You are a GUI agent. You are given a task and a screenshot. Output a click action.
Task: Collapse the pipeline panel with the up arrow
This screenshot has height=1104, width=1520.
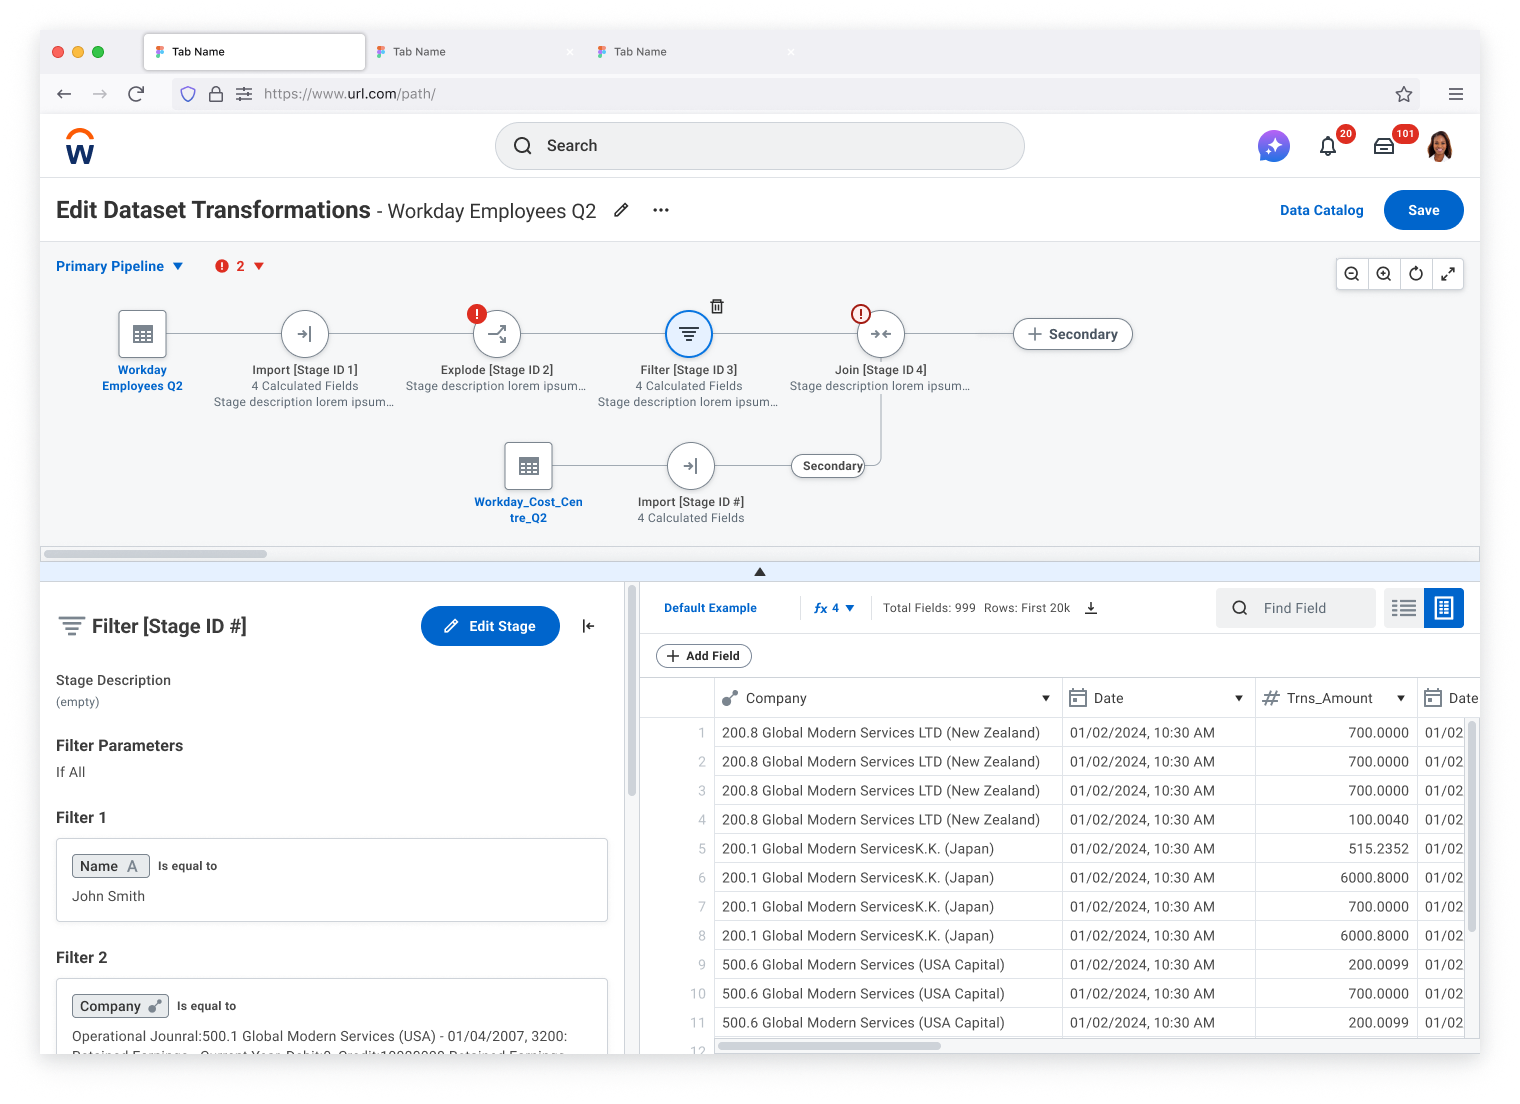pos(760,572)
